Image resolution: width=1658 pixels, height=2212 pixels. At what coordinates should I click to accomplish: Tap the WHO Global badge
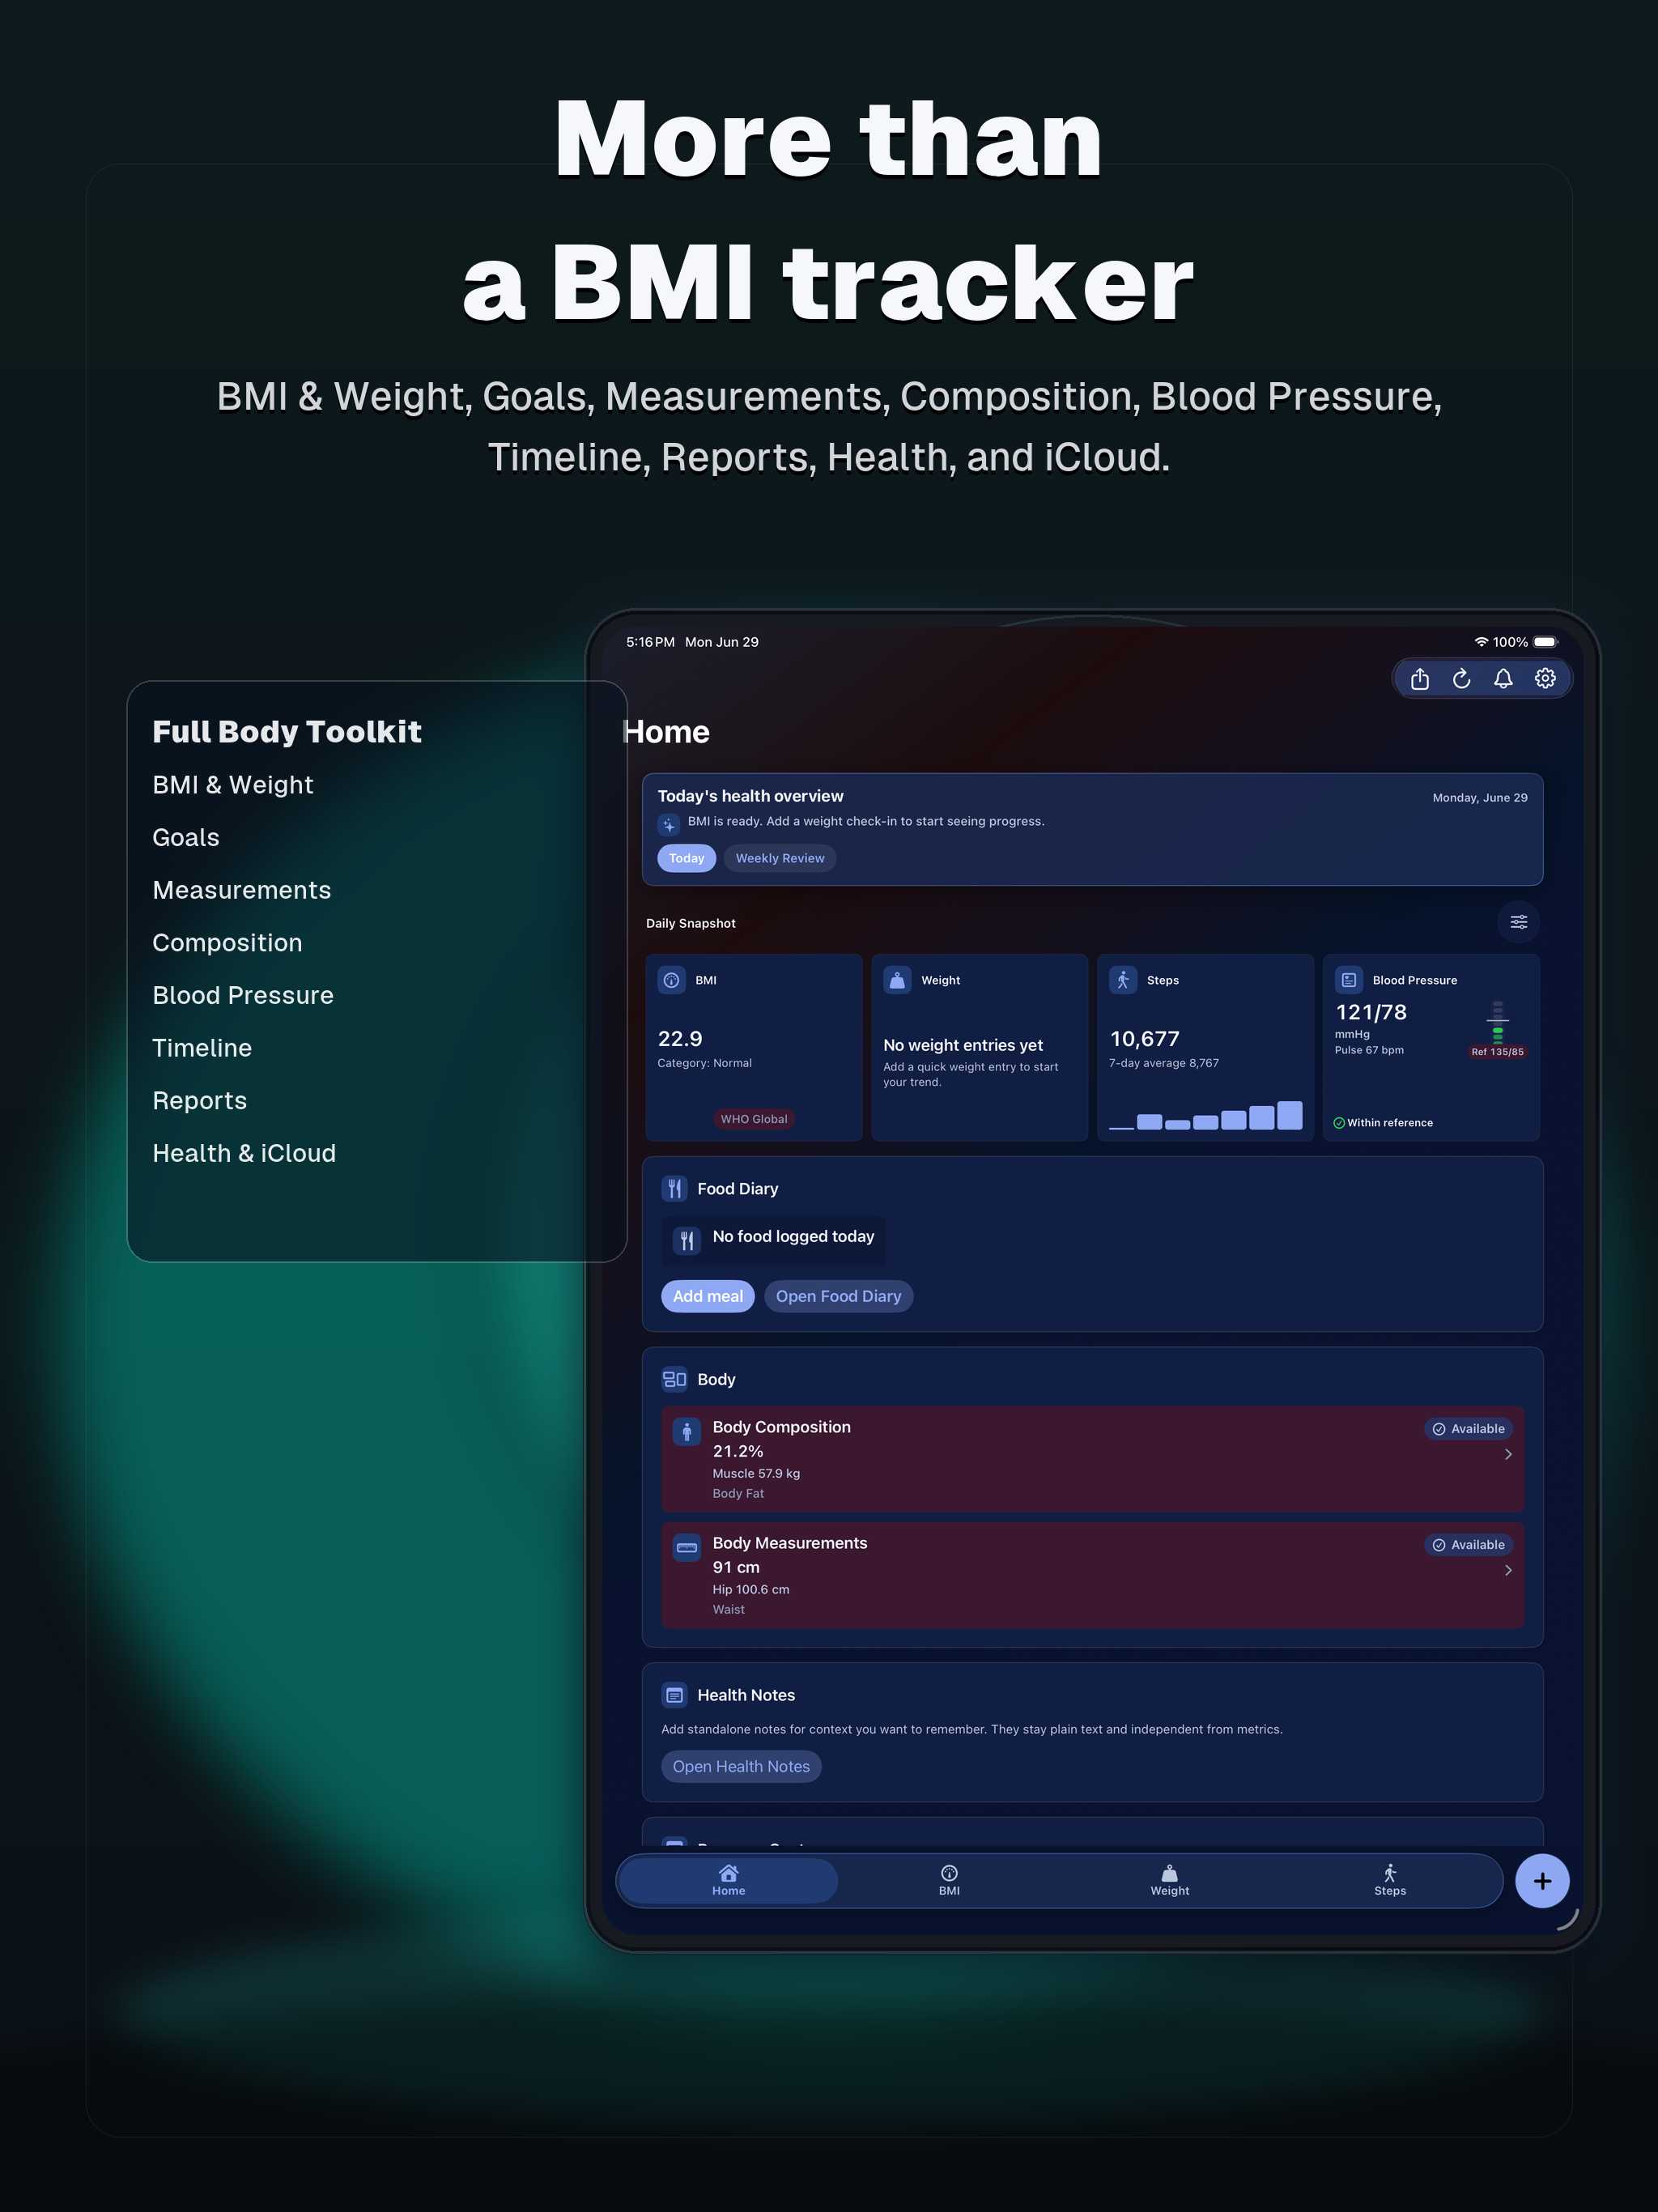(x=754, y=1119)
